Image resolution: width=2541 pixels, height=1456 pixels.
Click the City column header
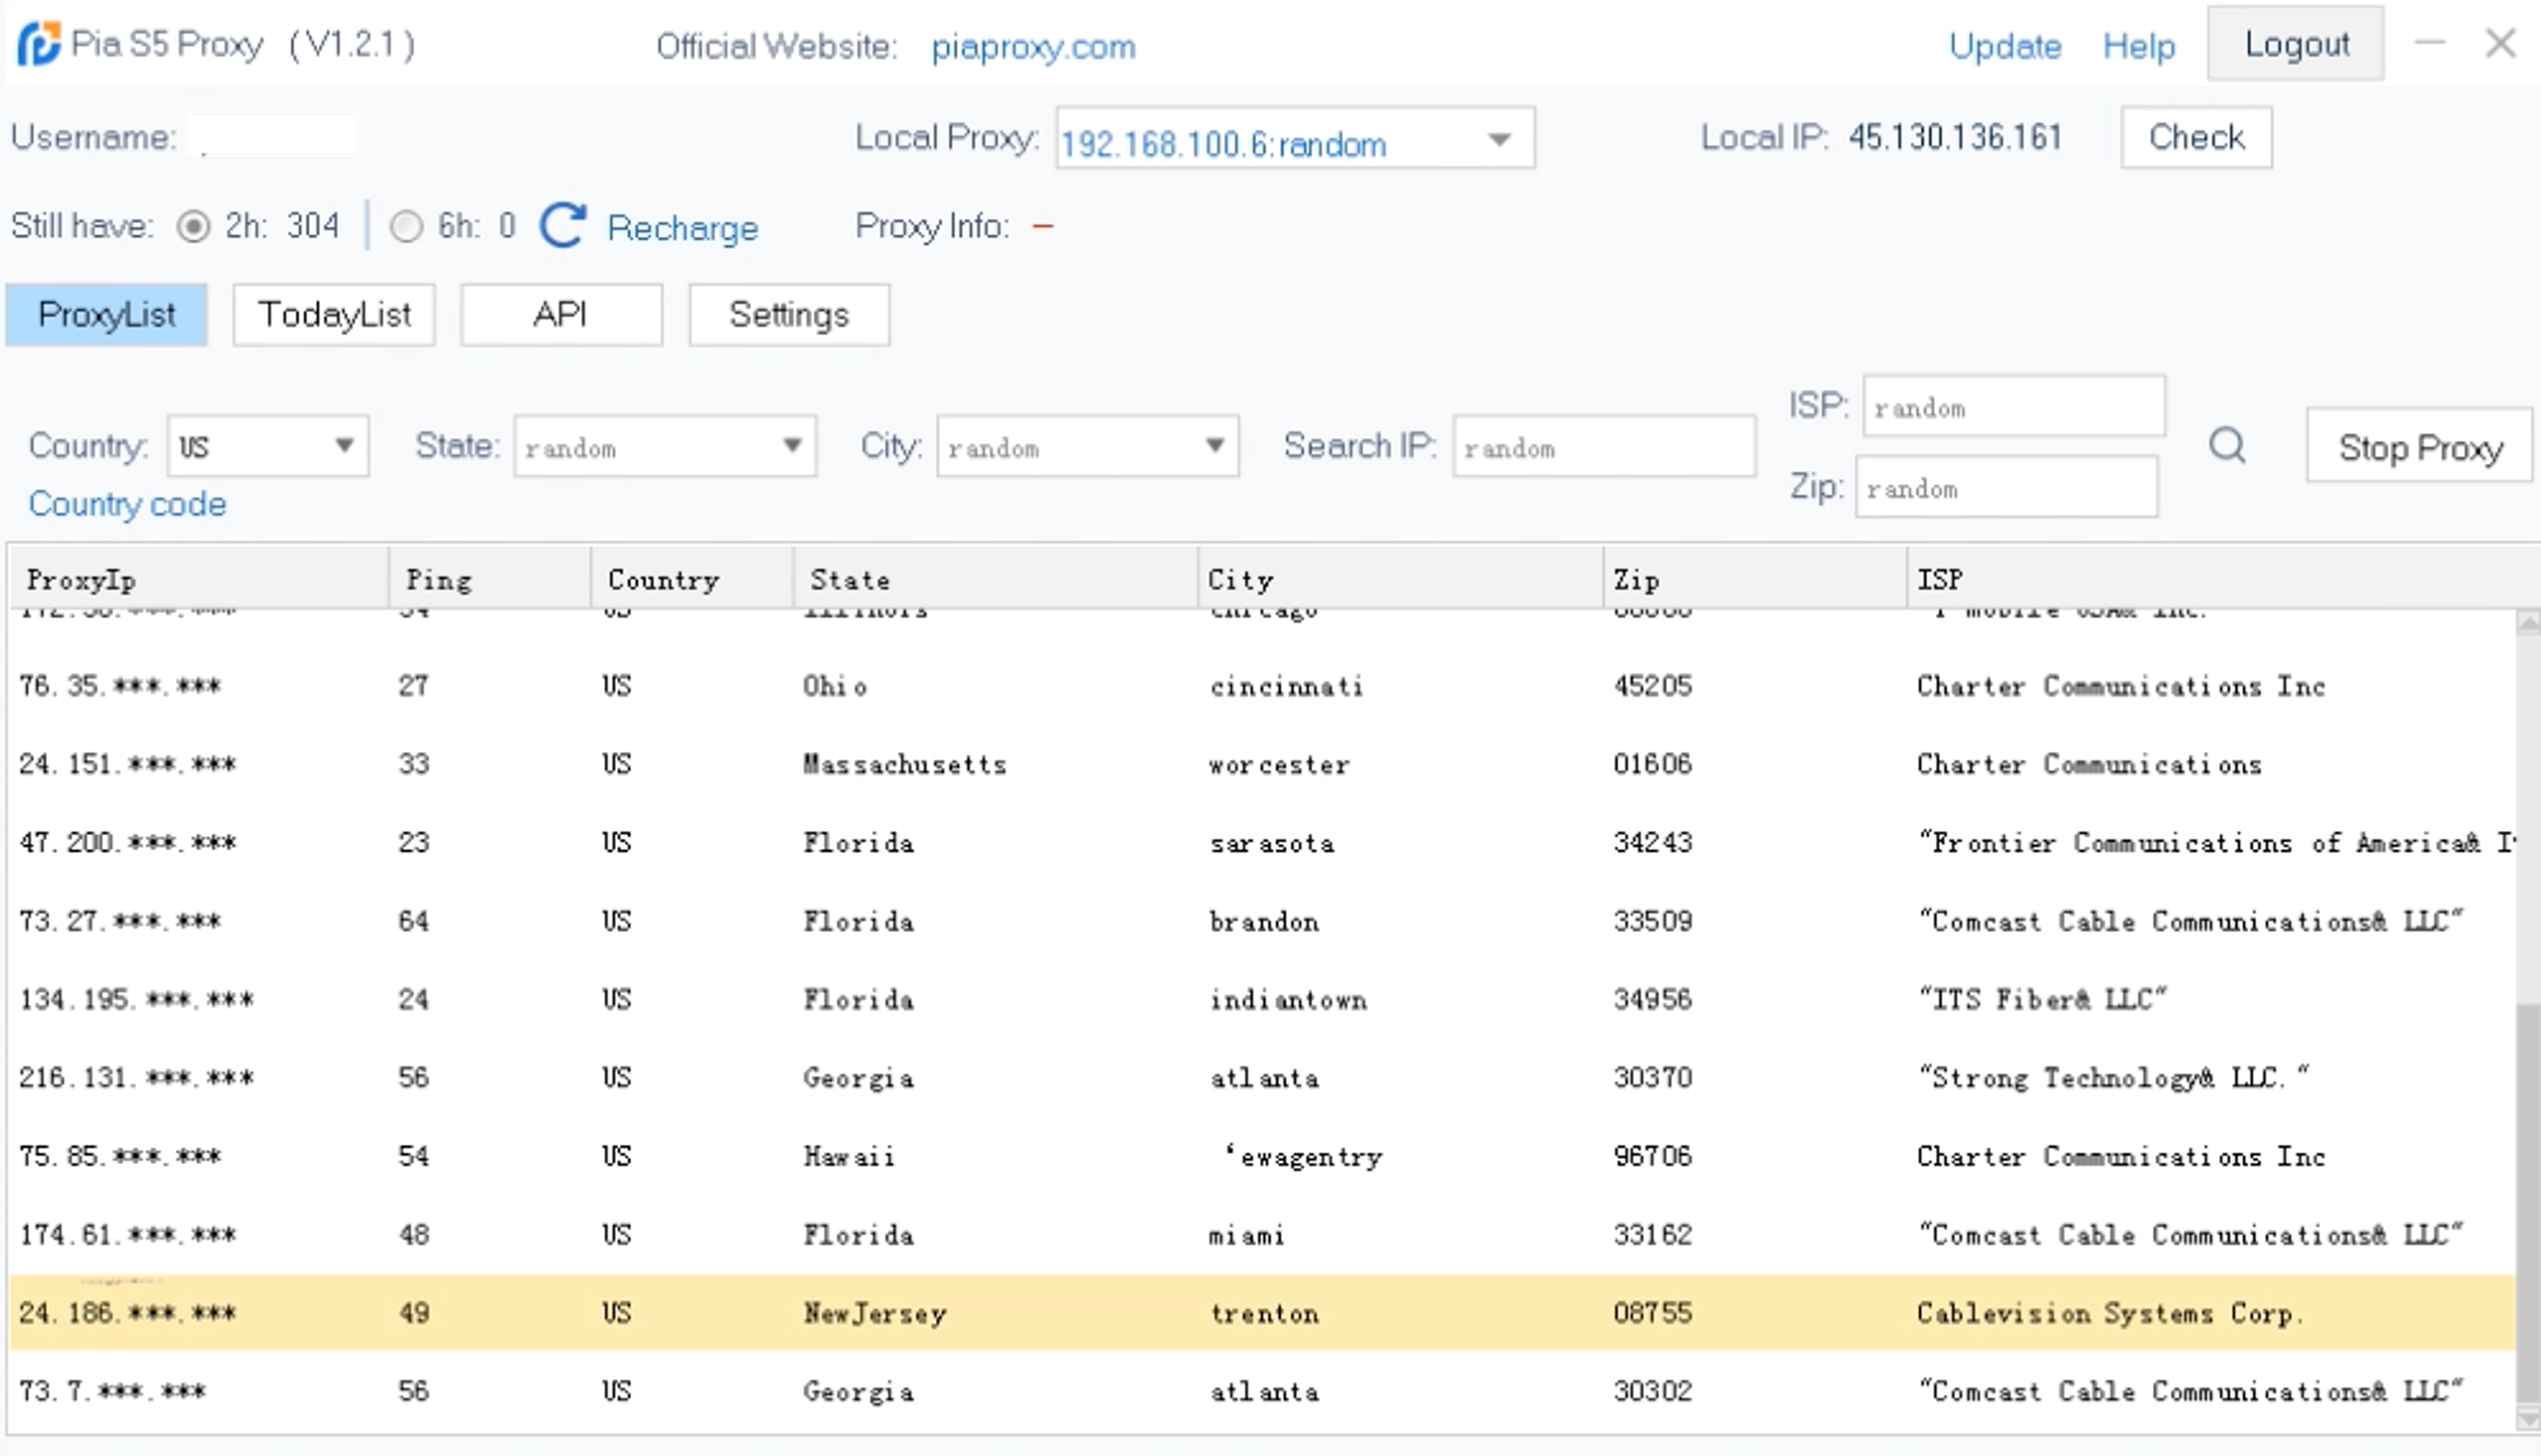(1401, 579)
